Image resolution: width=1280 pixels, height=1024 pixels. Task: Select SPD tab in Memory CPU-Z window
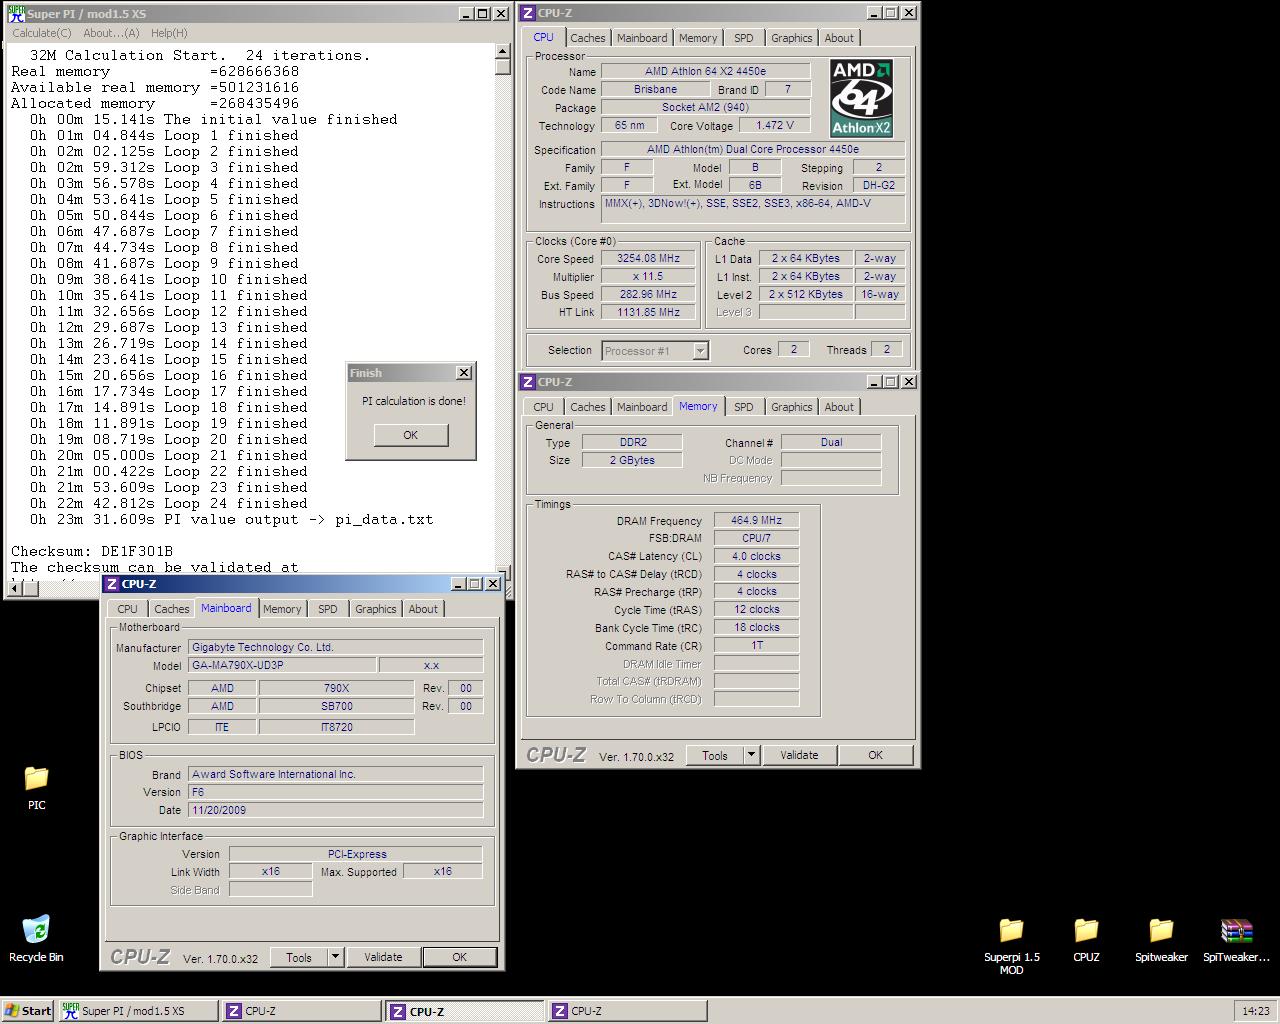pyautogui.click(x=744, y=407)
